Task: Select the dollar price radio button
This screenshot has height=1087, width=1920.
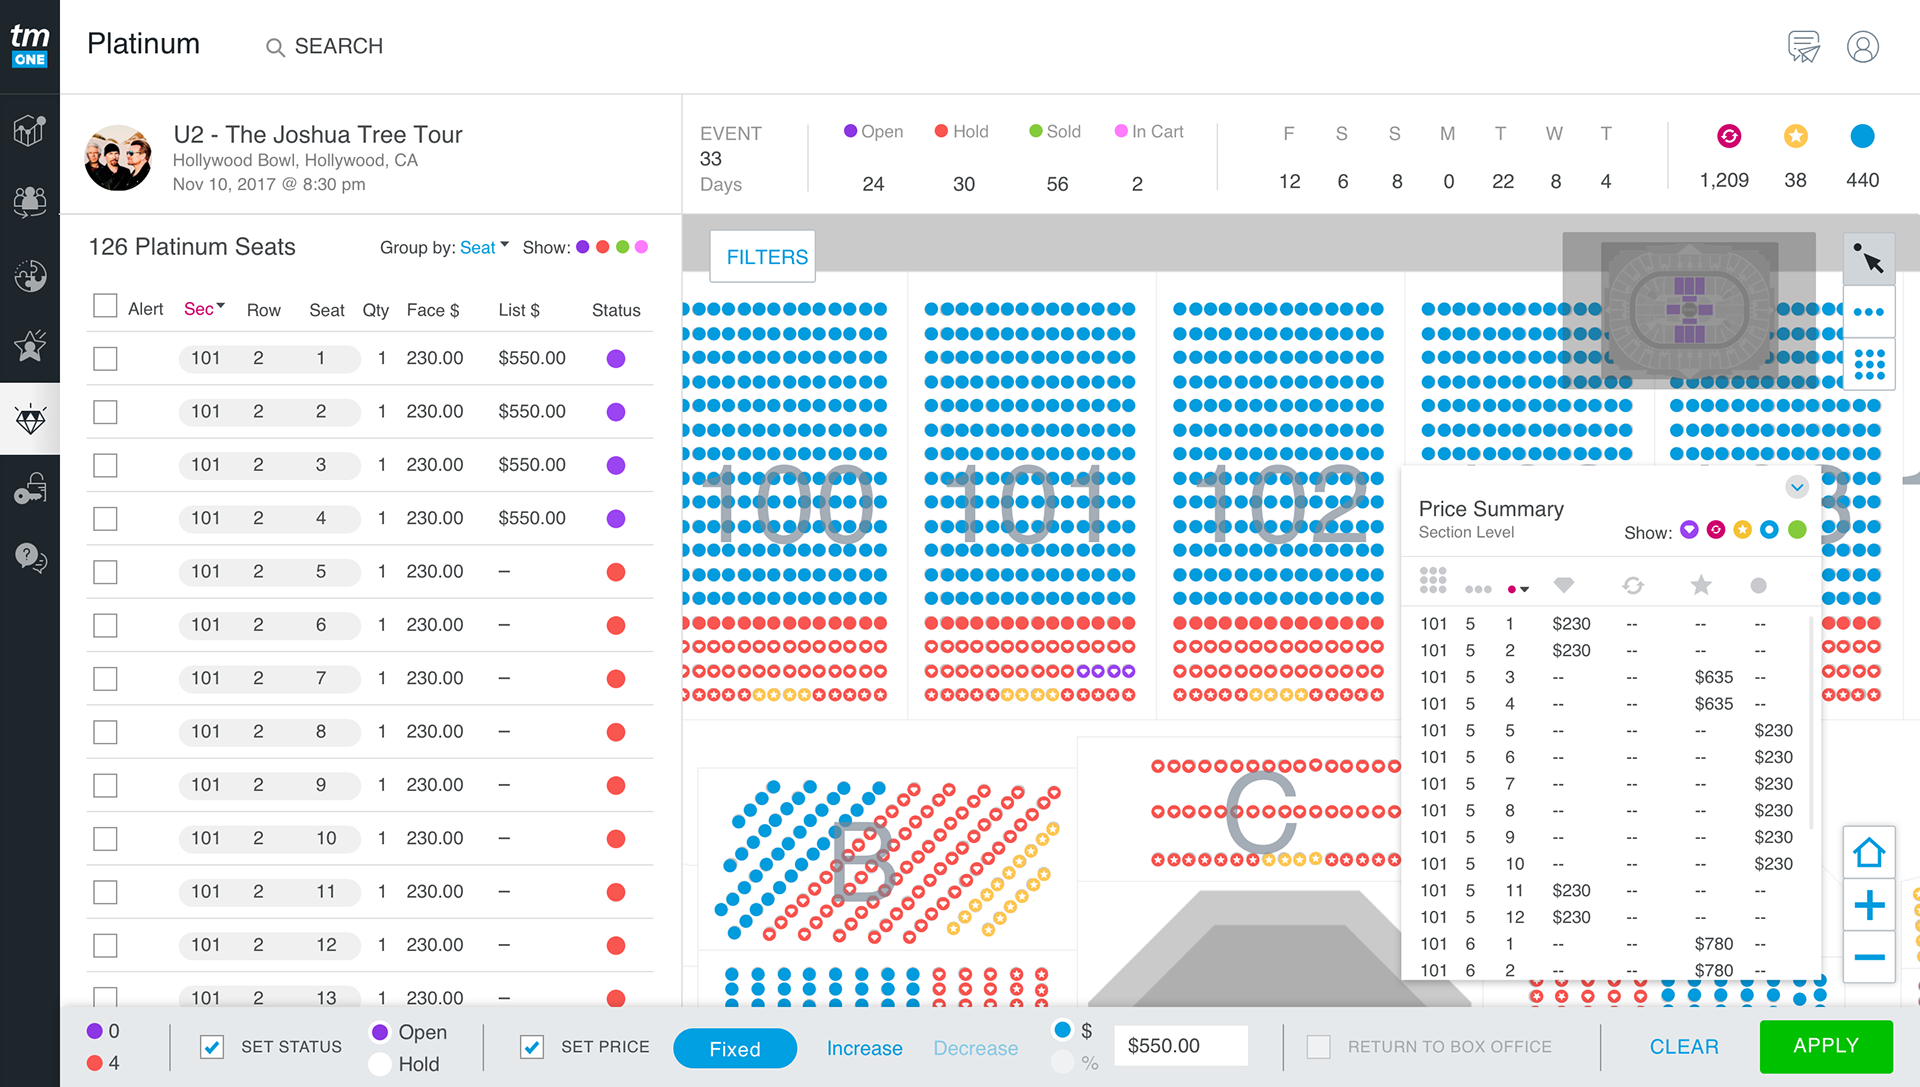Action: click(1063, 1030)
